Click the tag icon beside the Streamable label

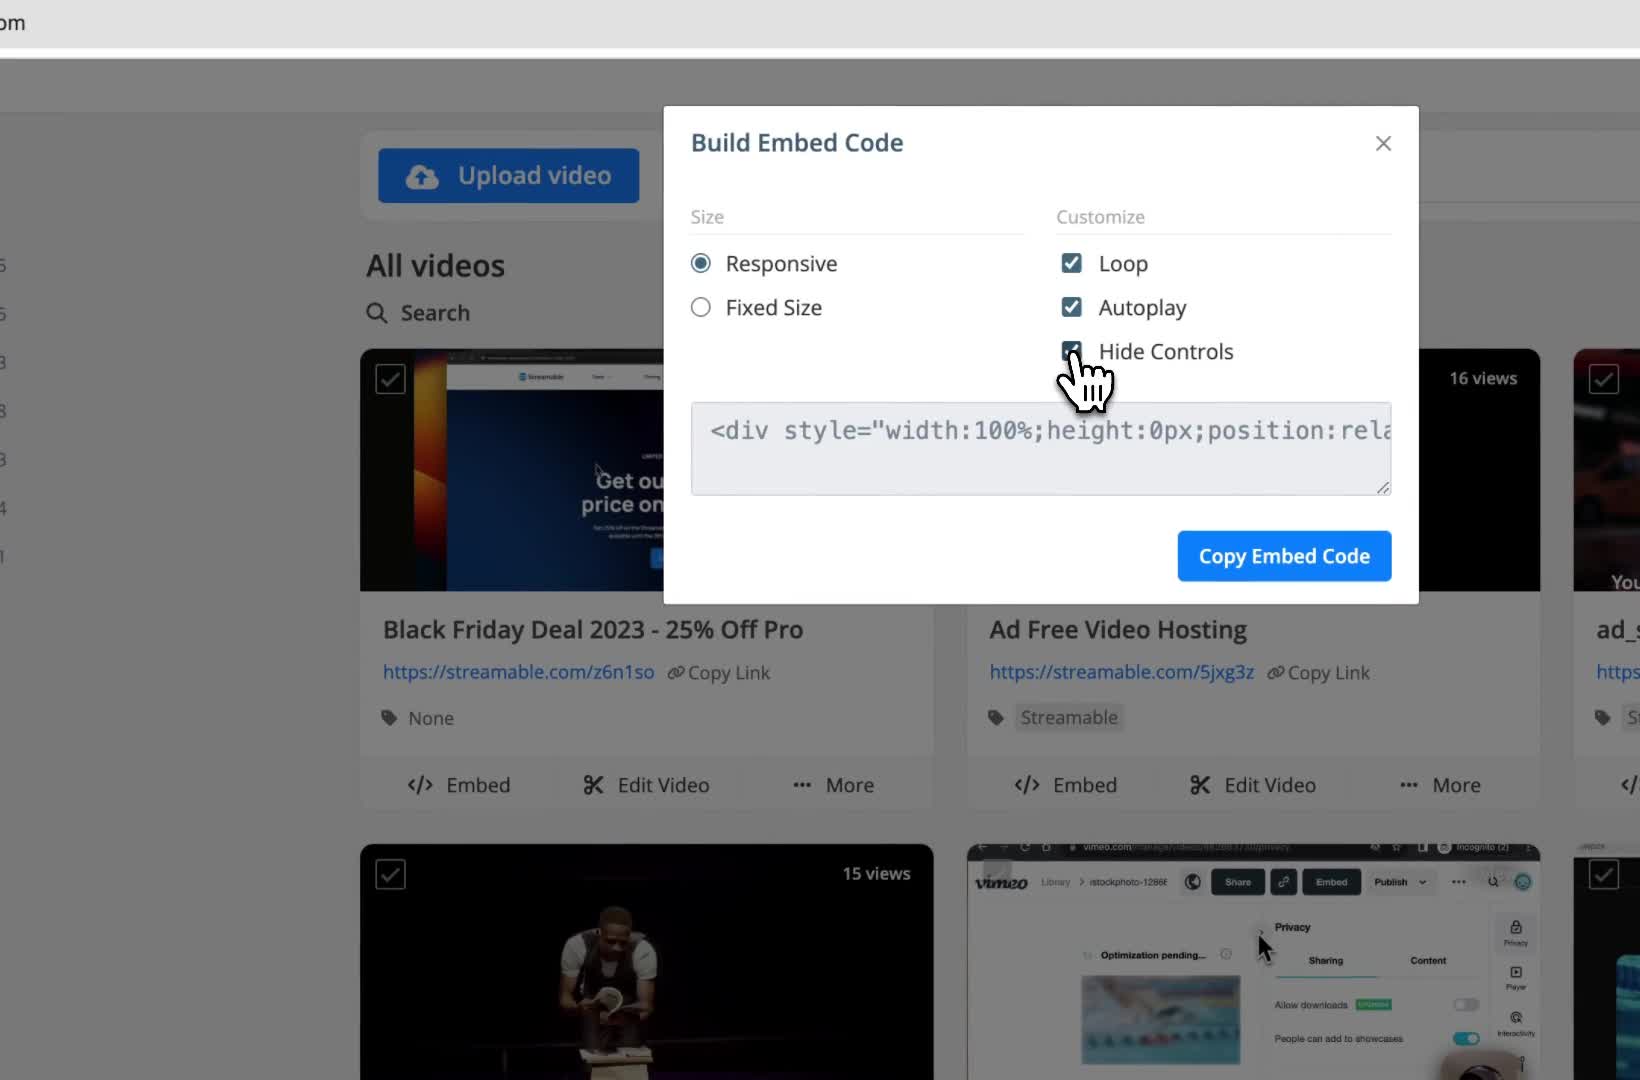click(x=995, y=718)
